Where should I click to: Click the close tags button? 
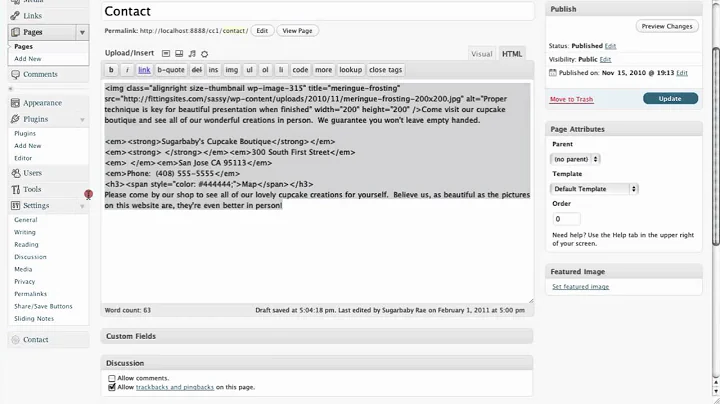click(x=385, y=70)
